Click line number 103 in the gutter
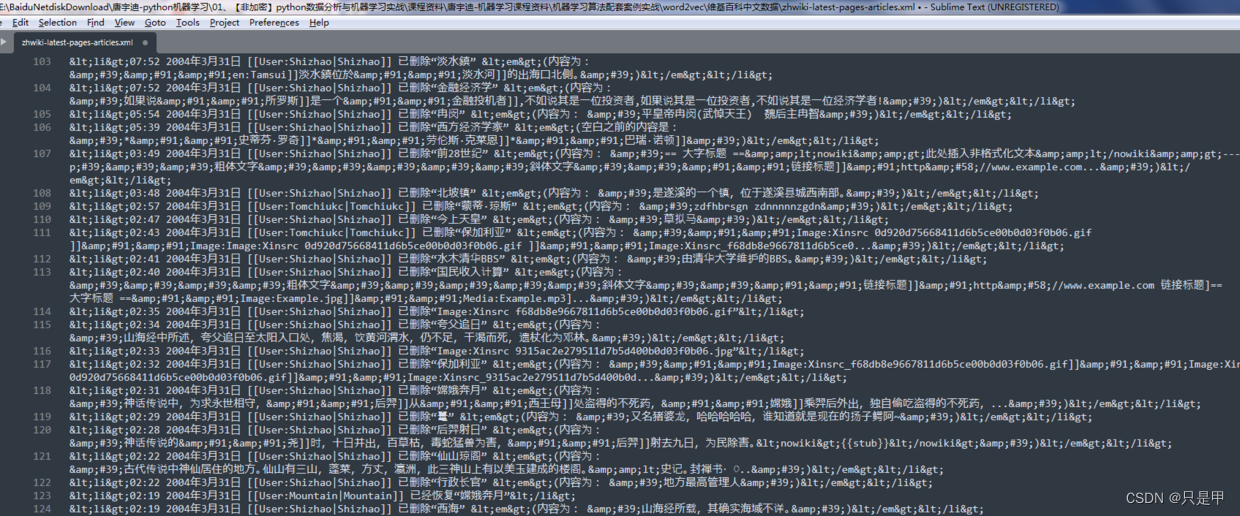 (41, 62)
